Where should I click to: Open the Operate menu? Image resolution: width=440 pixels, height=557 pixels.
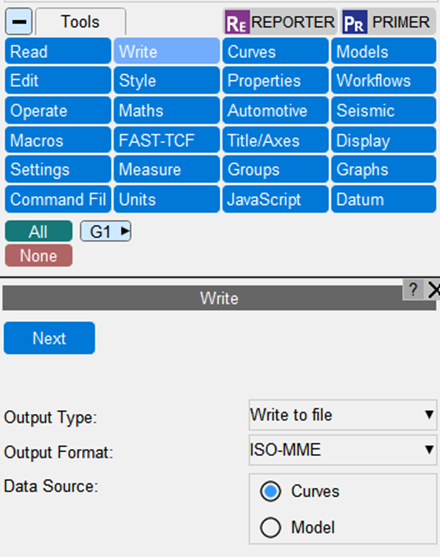click(x=58, y=110)
